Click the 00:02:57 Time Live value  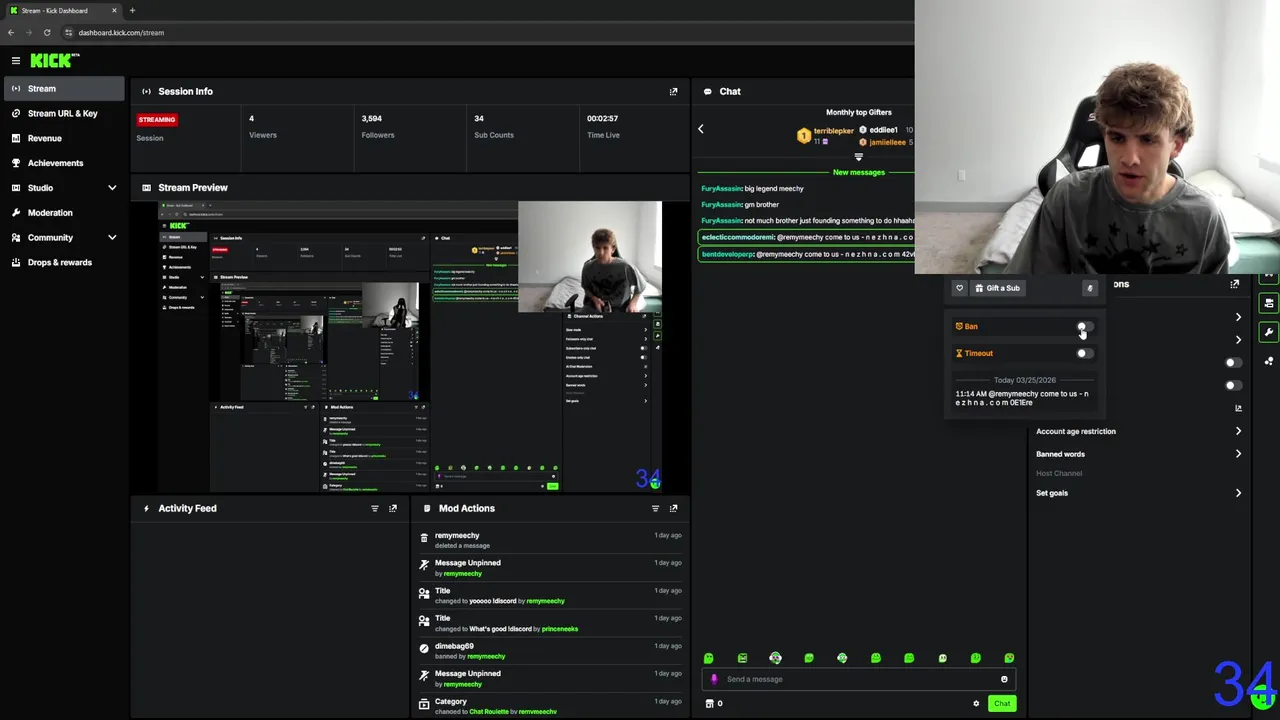point(602,118)
